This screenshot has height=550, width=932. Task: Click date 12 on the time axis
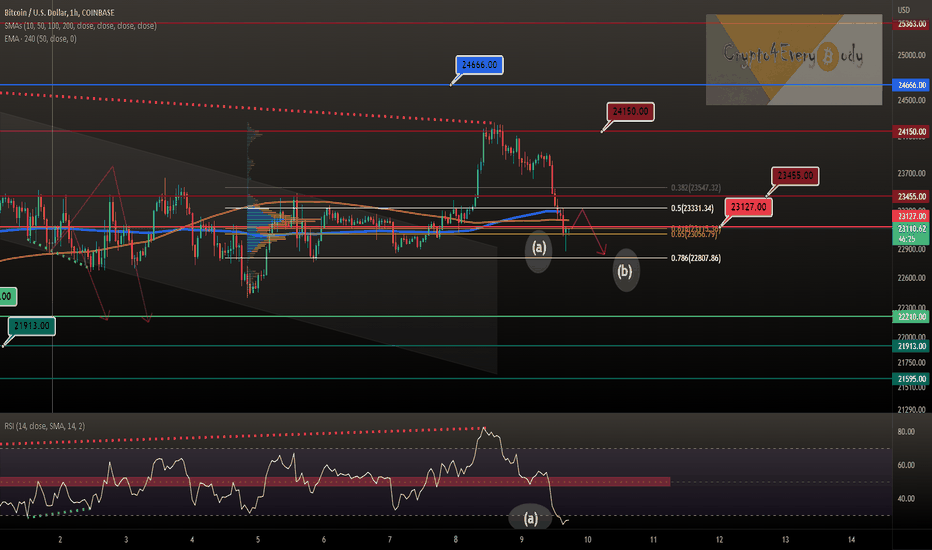[719, 540]
